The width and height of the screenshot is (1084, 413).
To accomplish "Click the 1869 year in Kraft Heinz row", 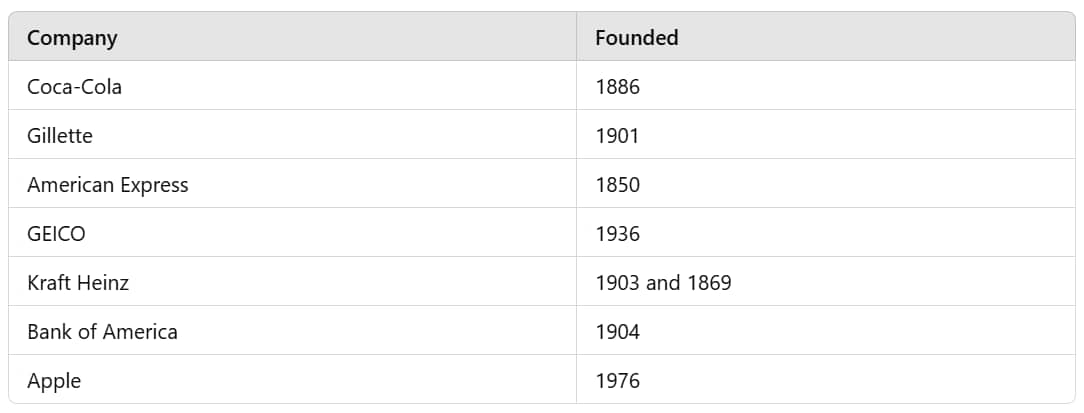I will click(709, 283).
